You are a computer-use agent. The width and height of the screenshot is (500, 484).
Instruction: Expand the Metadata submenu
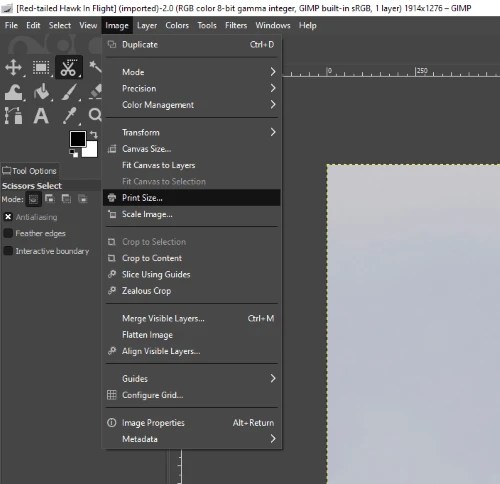[191, 439]
